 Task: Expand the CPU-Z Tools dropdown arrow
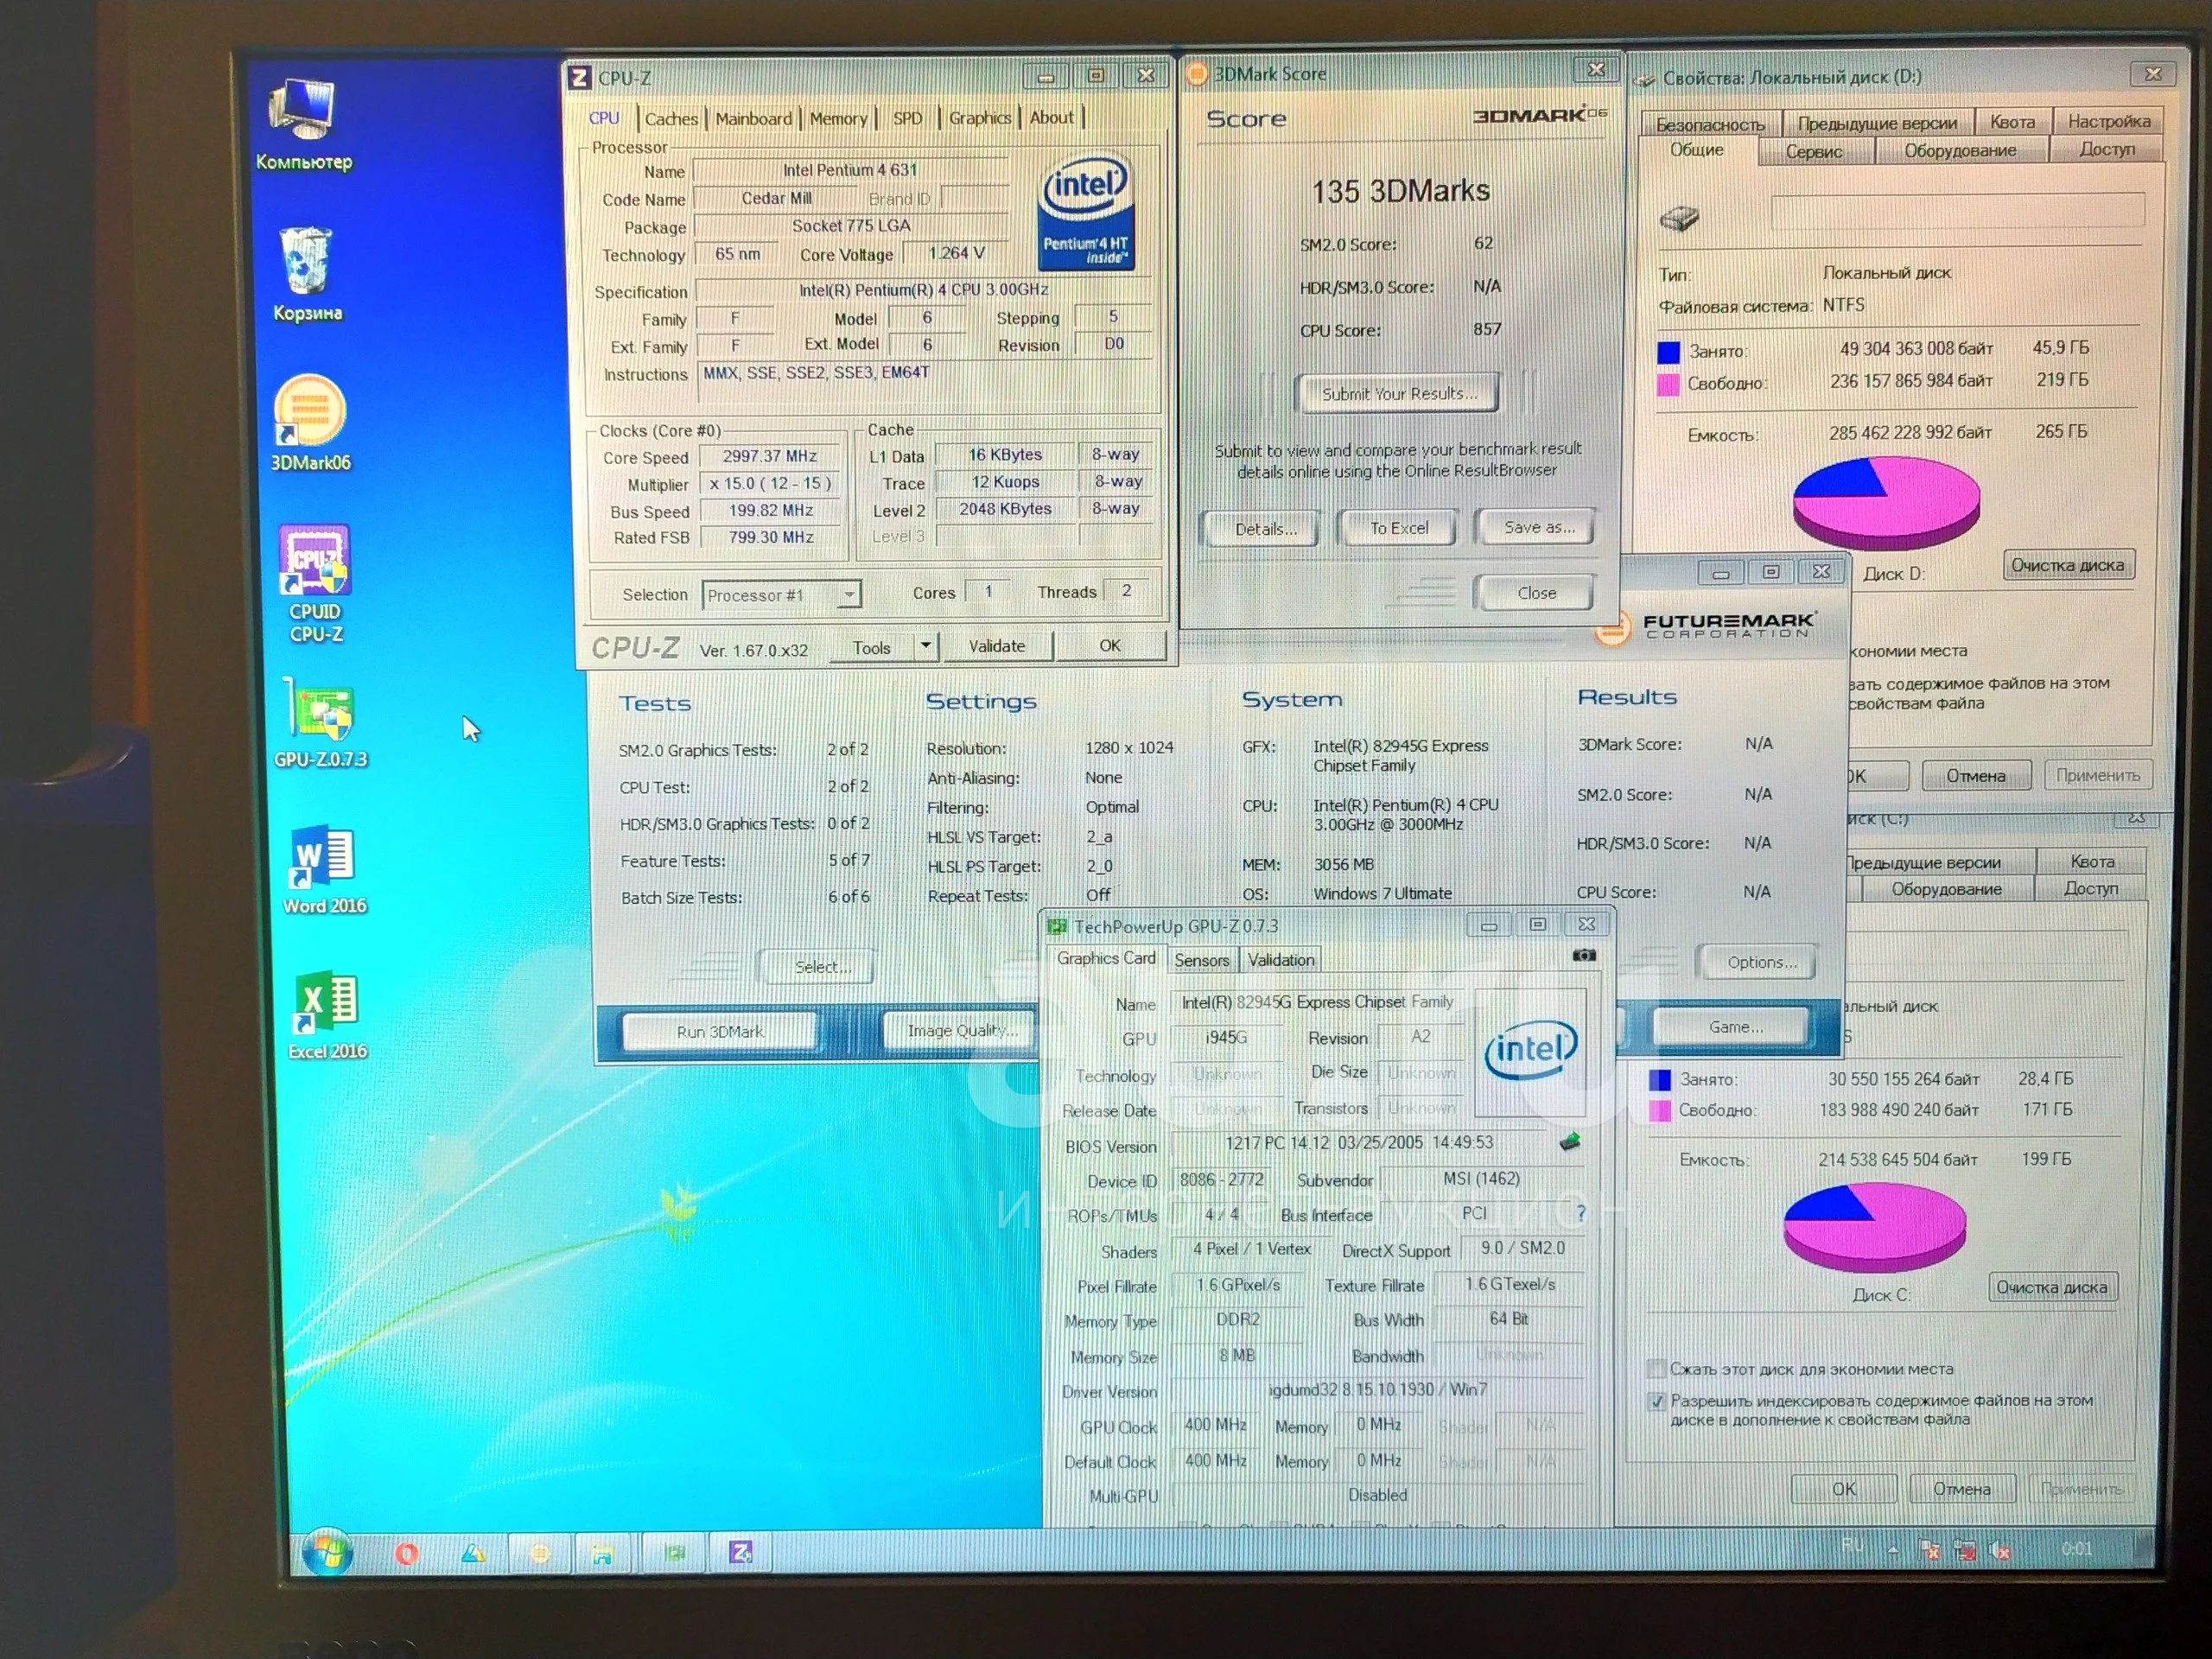(926, 646)
